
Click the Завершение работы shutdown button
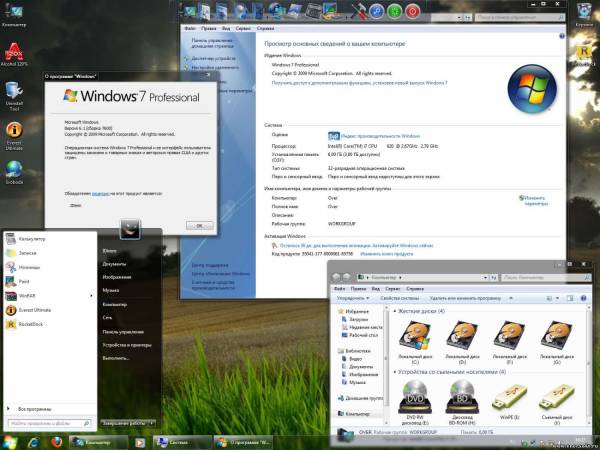(x=125, y=423)
